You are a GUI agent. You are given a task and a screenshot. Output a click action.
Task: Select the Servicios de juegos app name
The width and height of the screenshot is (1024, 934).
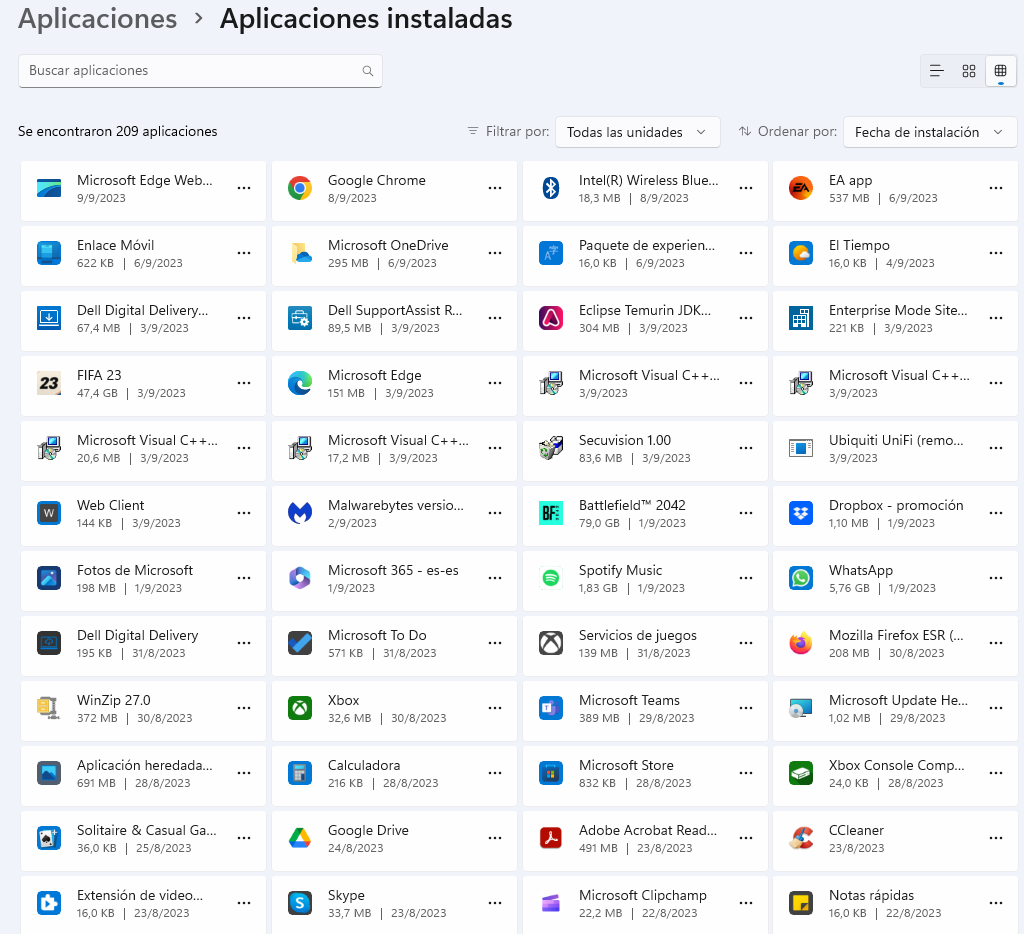pyautogui.click(x=637, y=635)
